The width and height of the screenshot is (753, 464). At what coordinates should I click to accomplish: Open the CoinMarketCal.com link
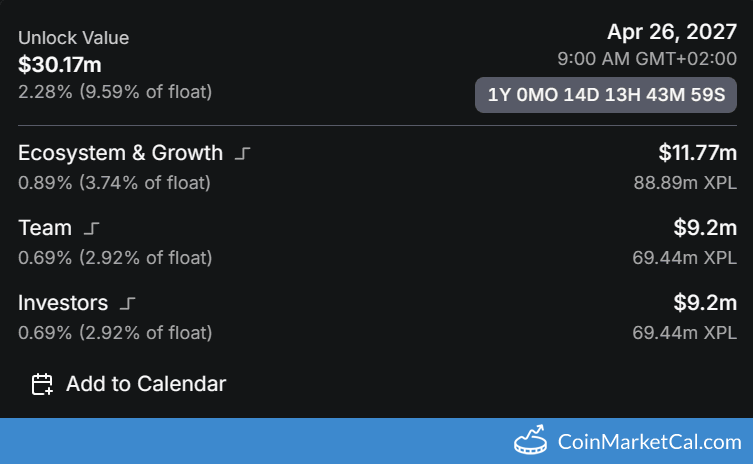(x=649, y=441)
